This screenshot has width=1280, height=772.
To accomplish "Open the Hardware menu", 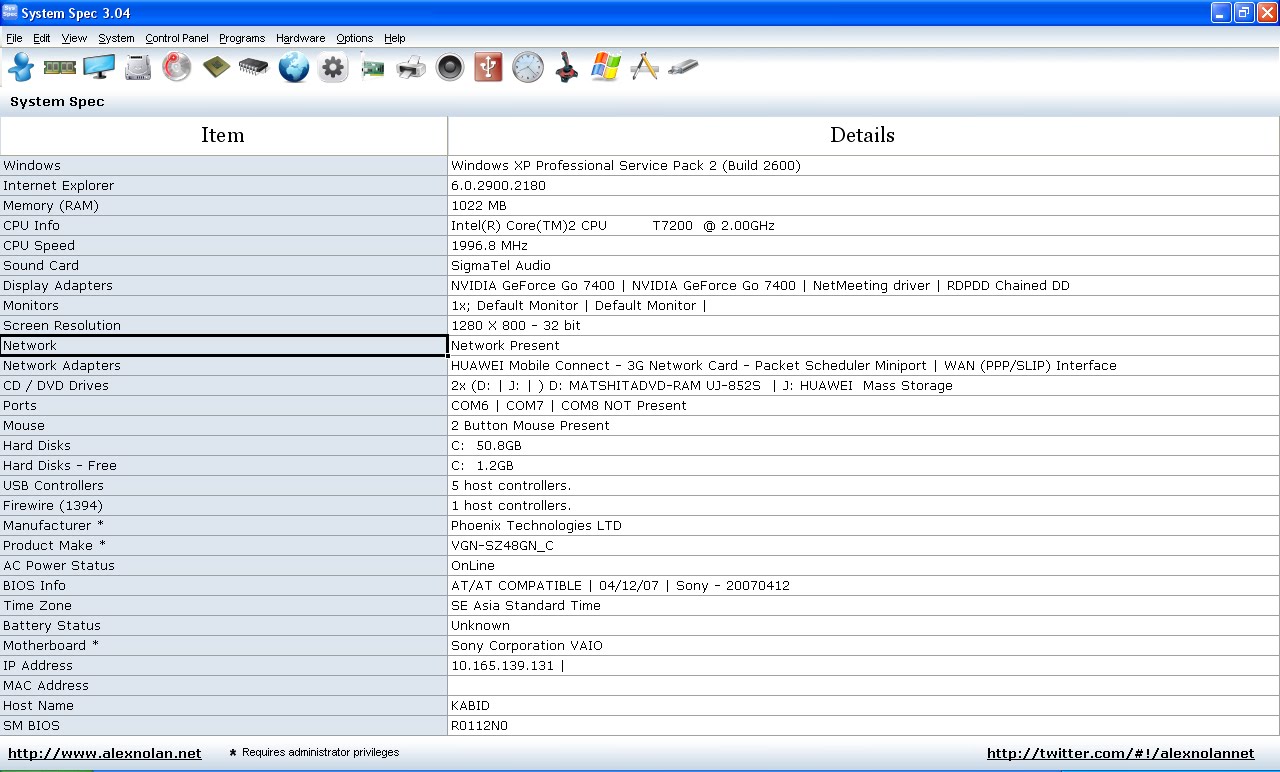I will click(300, 38).
